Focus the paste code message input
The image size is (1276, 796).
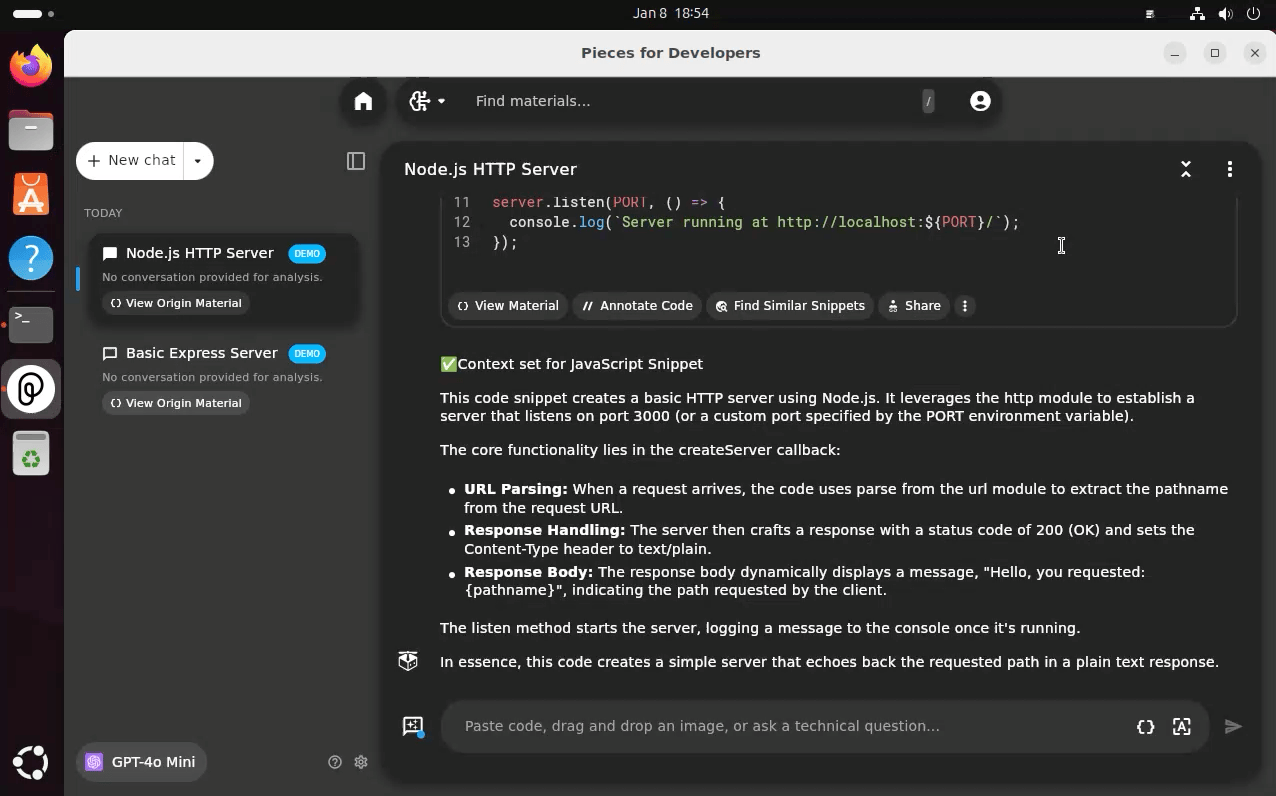click(790, 726)
